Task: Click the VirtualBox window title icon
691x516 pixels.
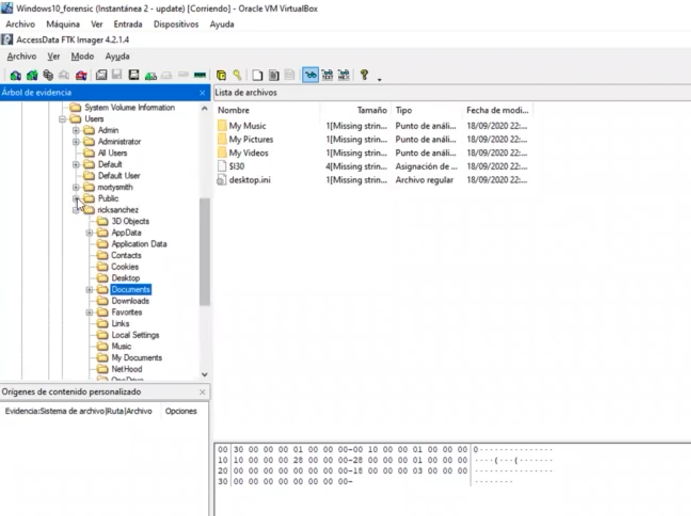Action: click(7, 8)
